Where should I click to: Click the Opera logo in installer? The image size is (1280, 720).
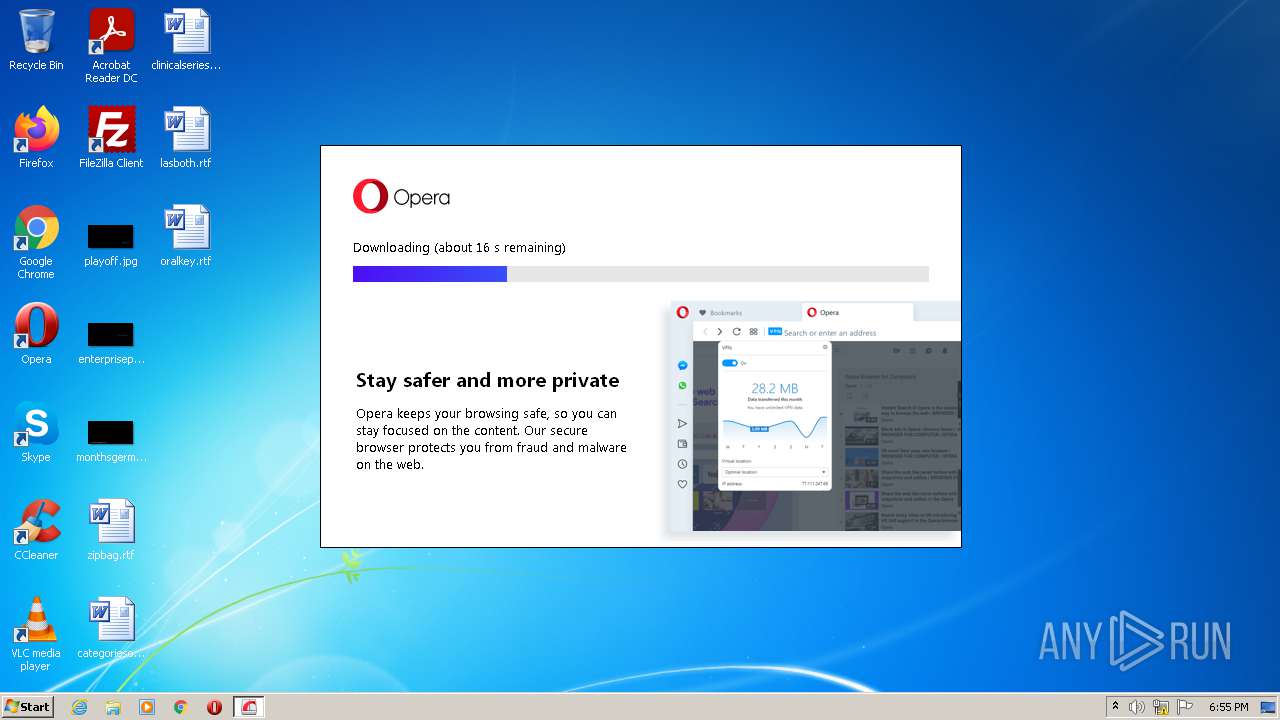401,197
